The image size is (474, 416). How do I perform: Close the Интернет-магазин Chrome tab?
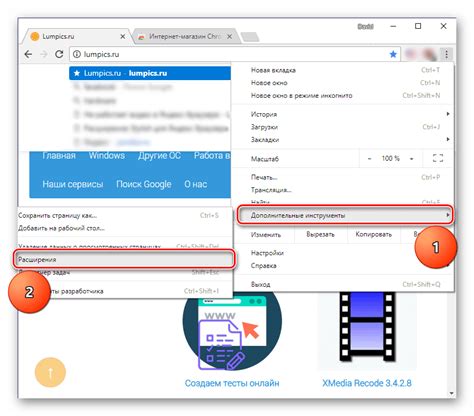tap(230, 36)
